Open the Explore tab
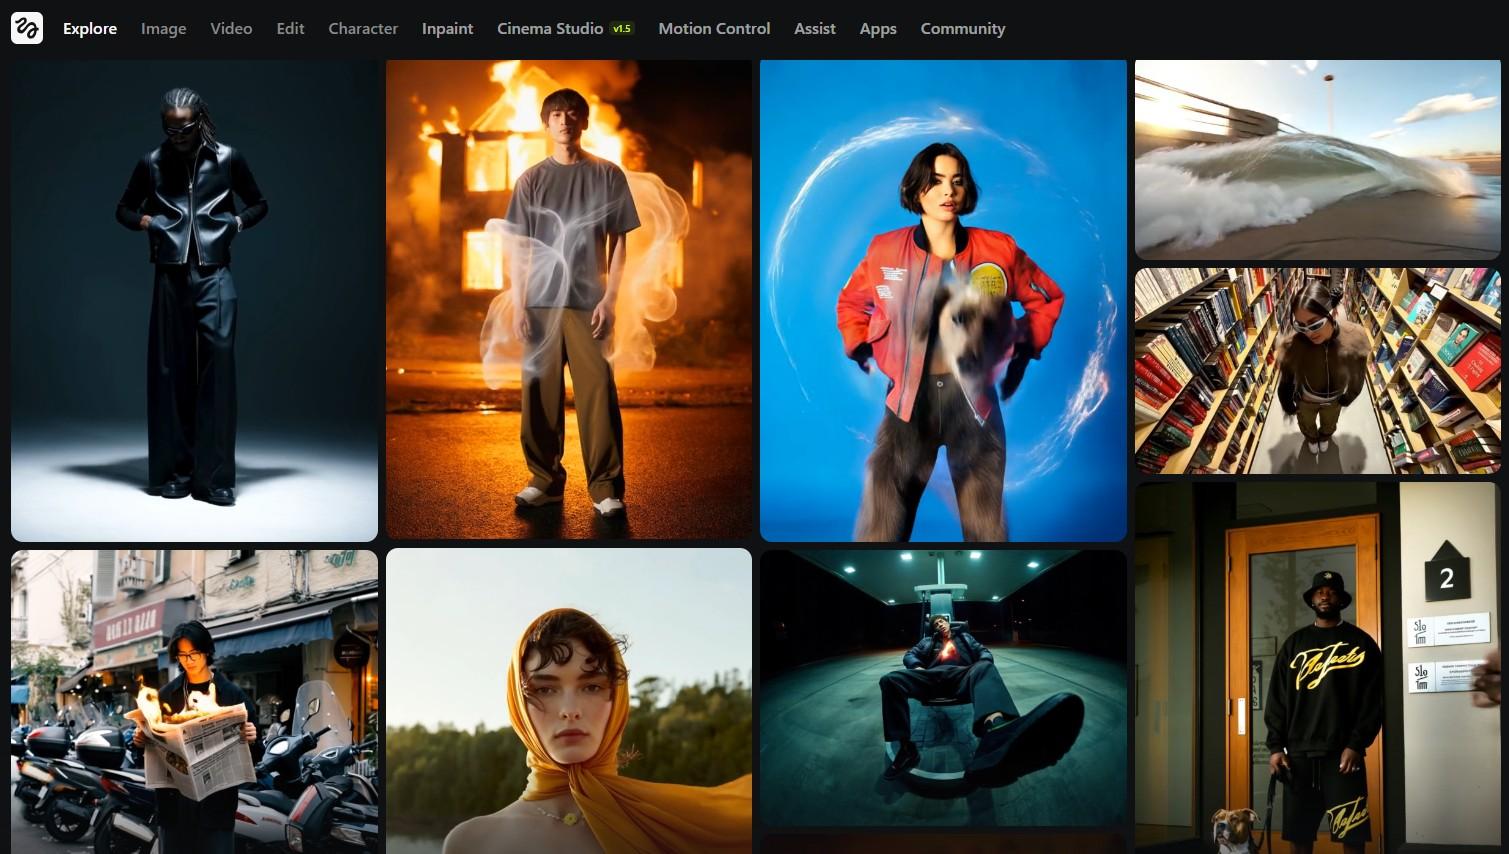This screenshot has width=1509, height=854. click(90, 29)
